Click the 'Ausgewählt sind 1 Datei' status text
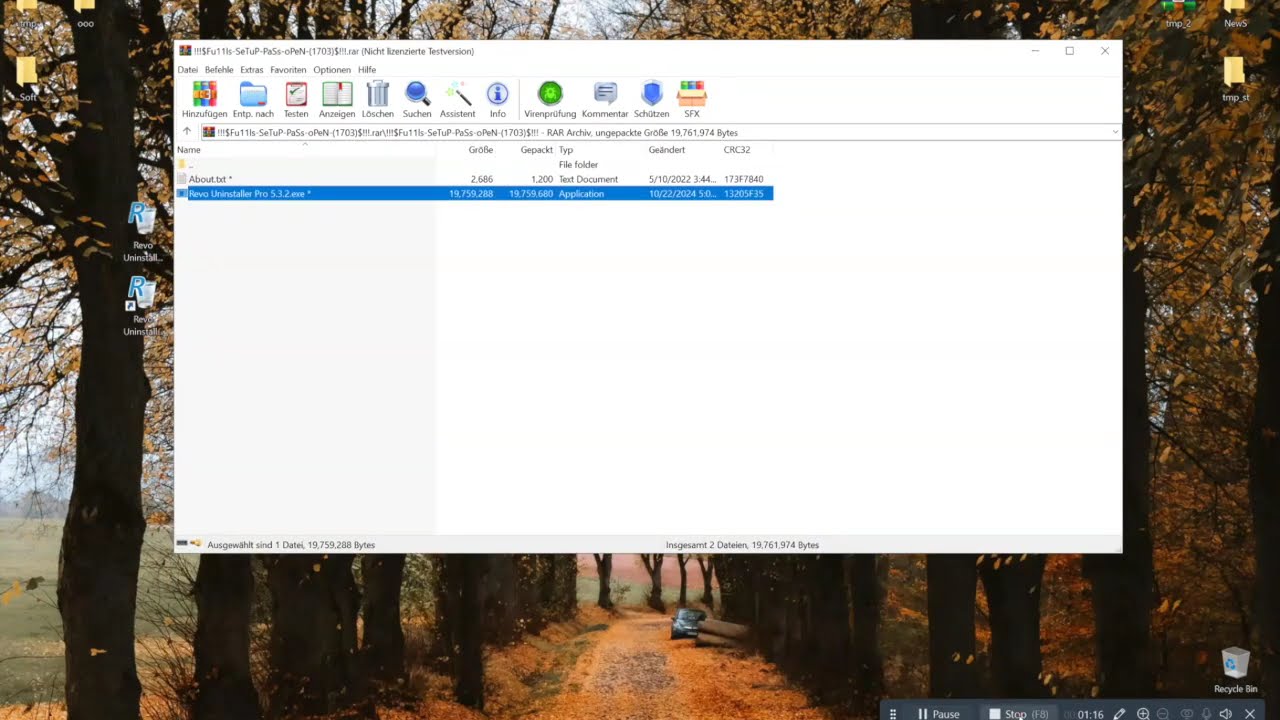The width and height of the screenshot is (1280, 720). (x=291, y=545)
